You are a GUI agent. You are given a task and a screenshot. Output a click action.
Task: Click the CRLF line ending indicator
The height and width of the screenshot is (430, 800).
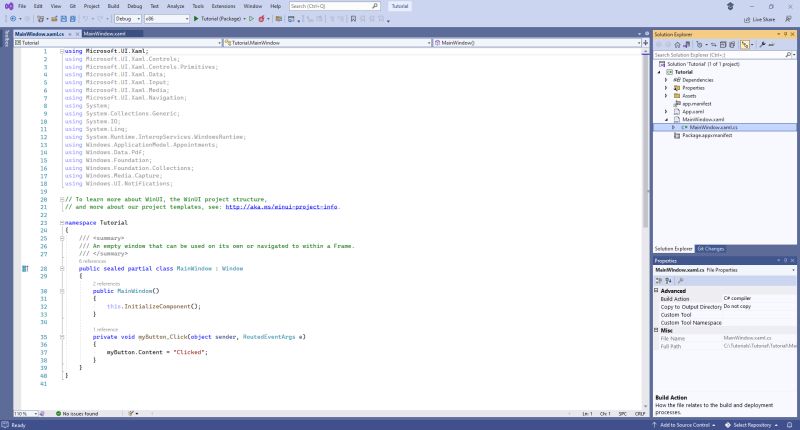640,414
